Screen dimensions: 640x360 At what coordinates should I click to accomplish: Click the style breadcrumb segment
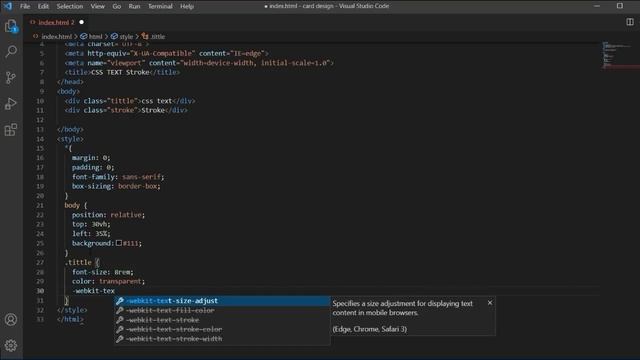126,36
